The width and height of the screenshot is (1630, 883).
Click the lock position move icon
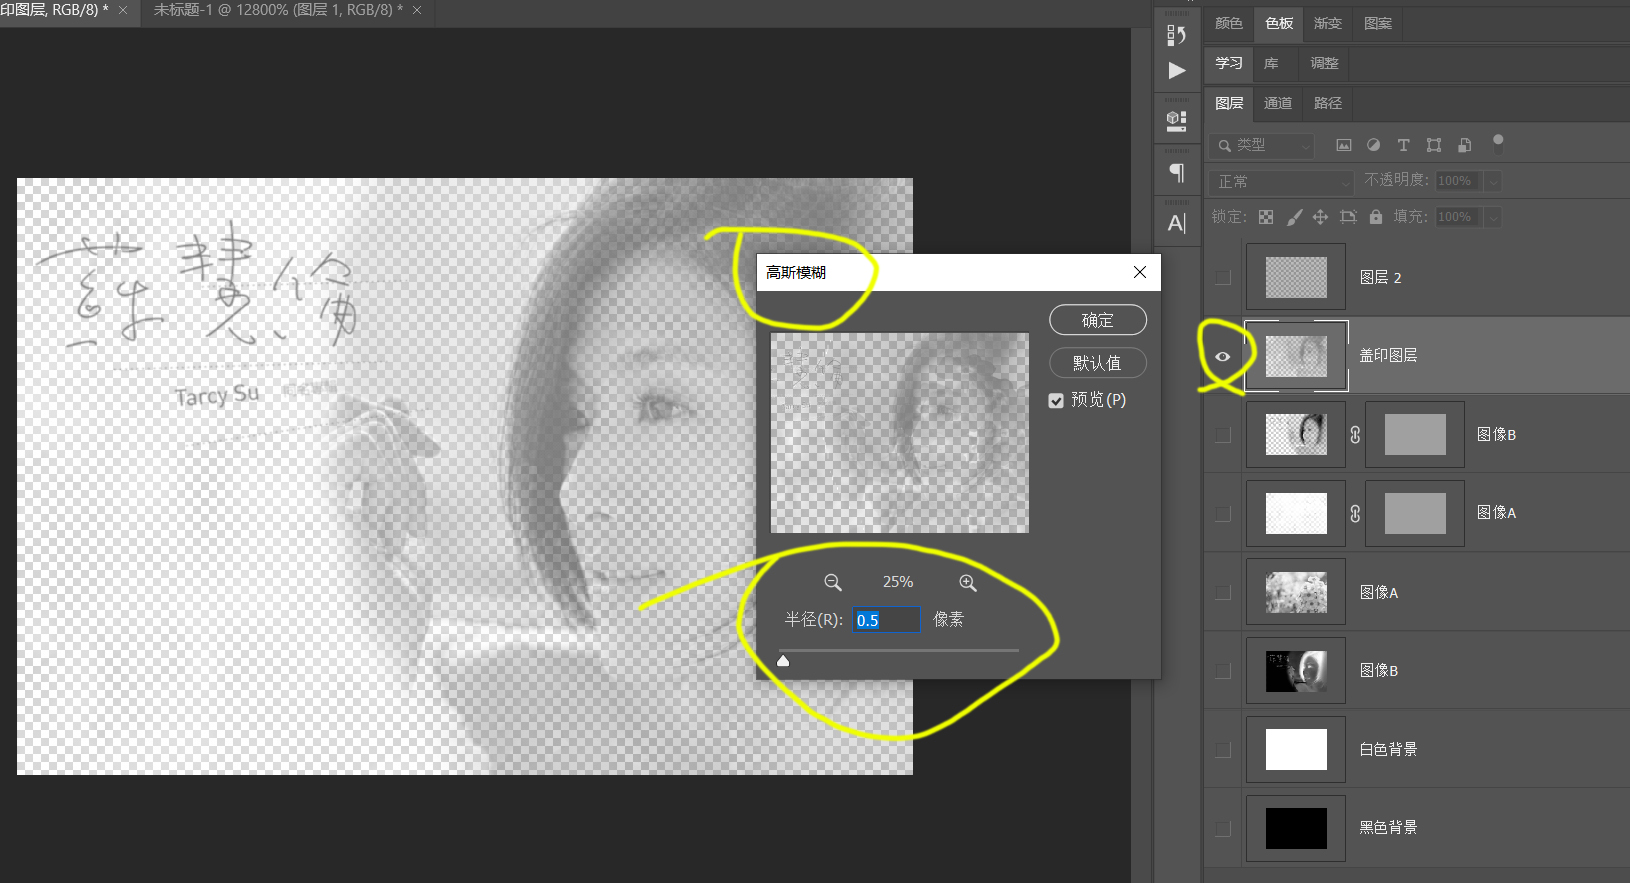1320,217
